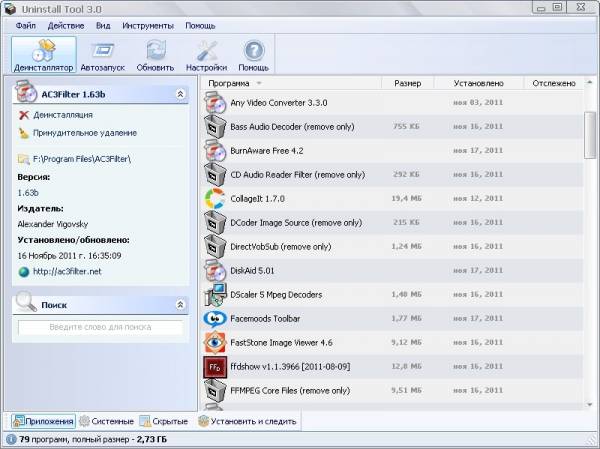
Task: Click the folder icon beside F:\Program Files\AC3Filter\
Action: pyautogui.click(x=24, y=159)
